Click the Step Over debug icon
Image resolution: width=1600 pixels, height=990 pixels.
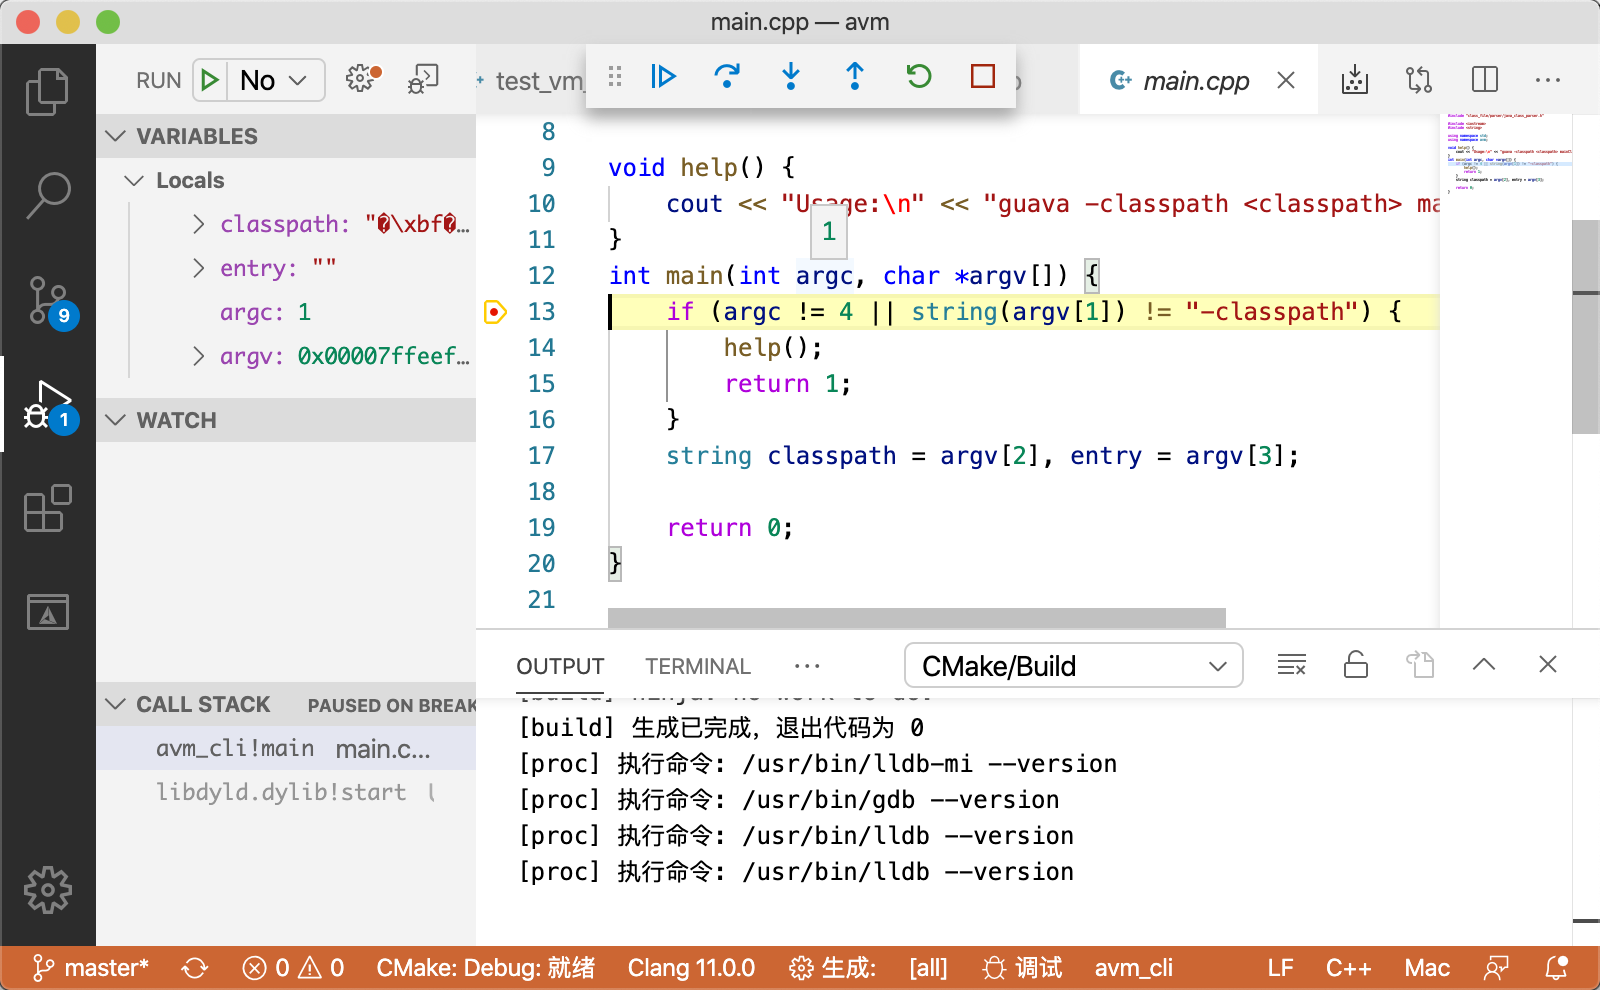tap(727, 77)
